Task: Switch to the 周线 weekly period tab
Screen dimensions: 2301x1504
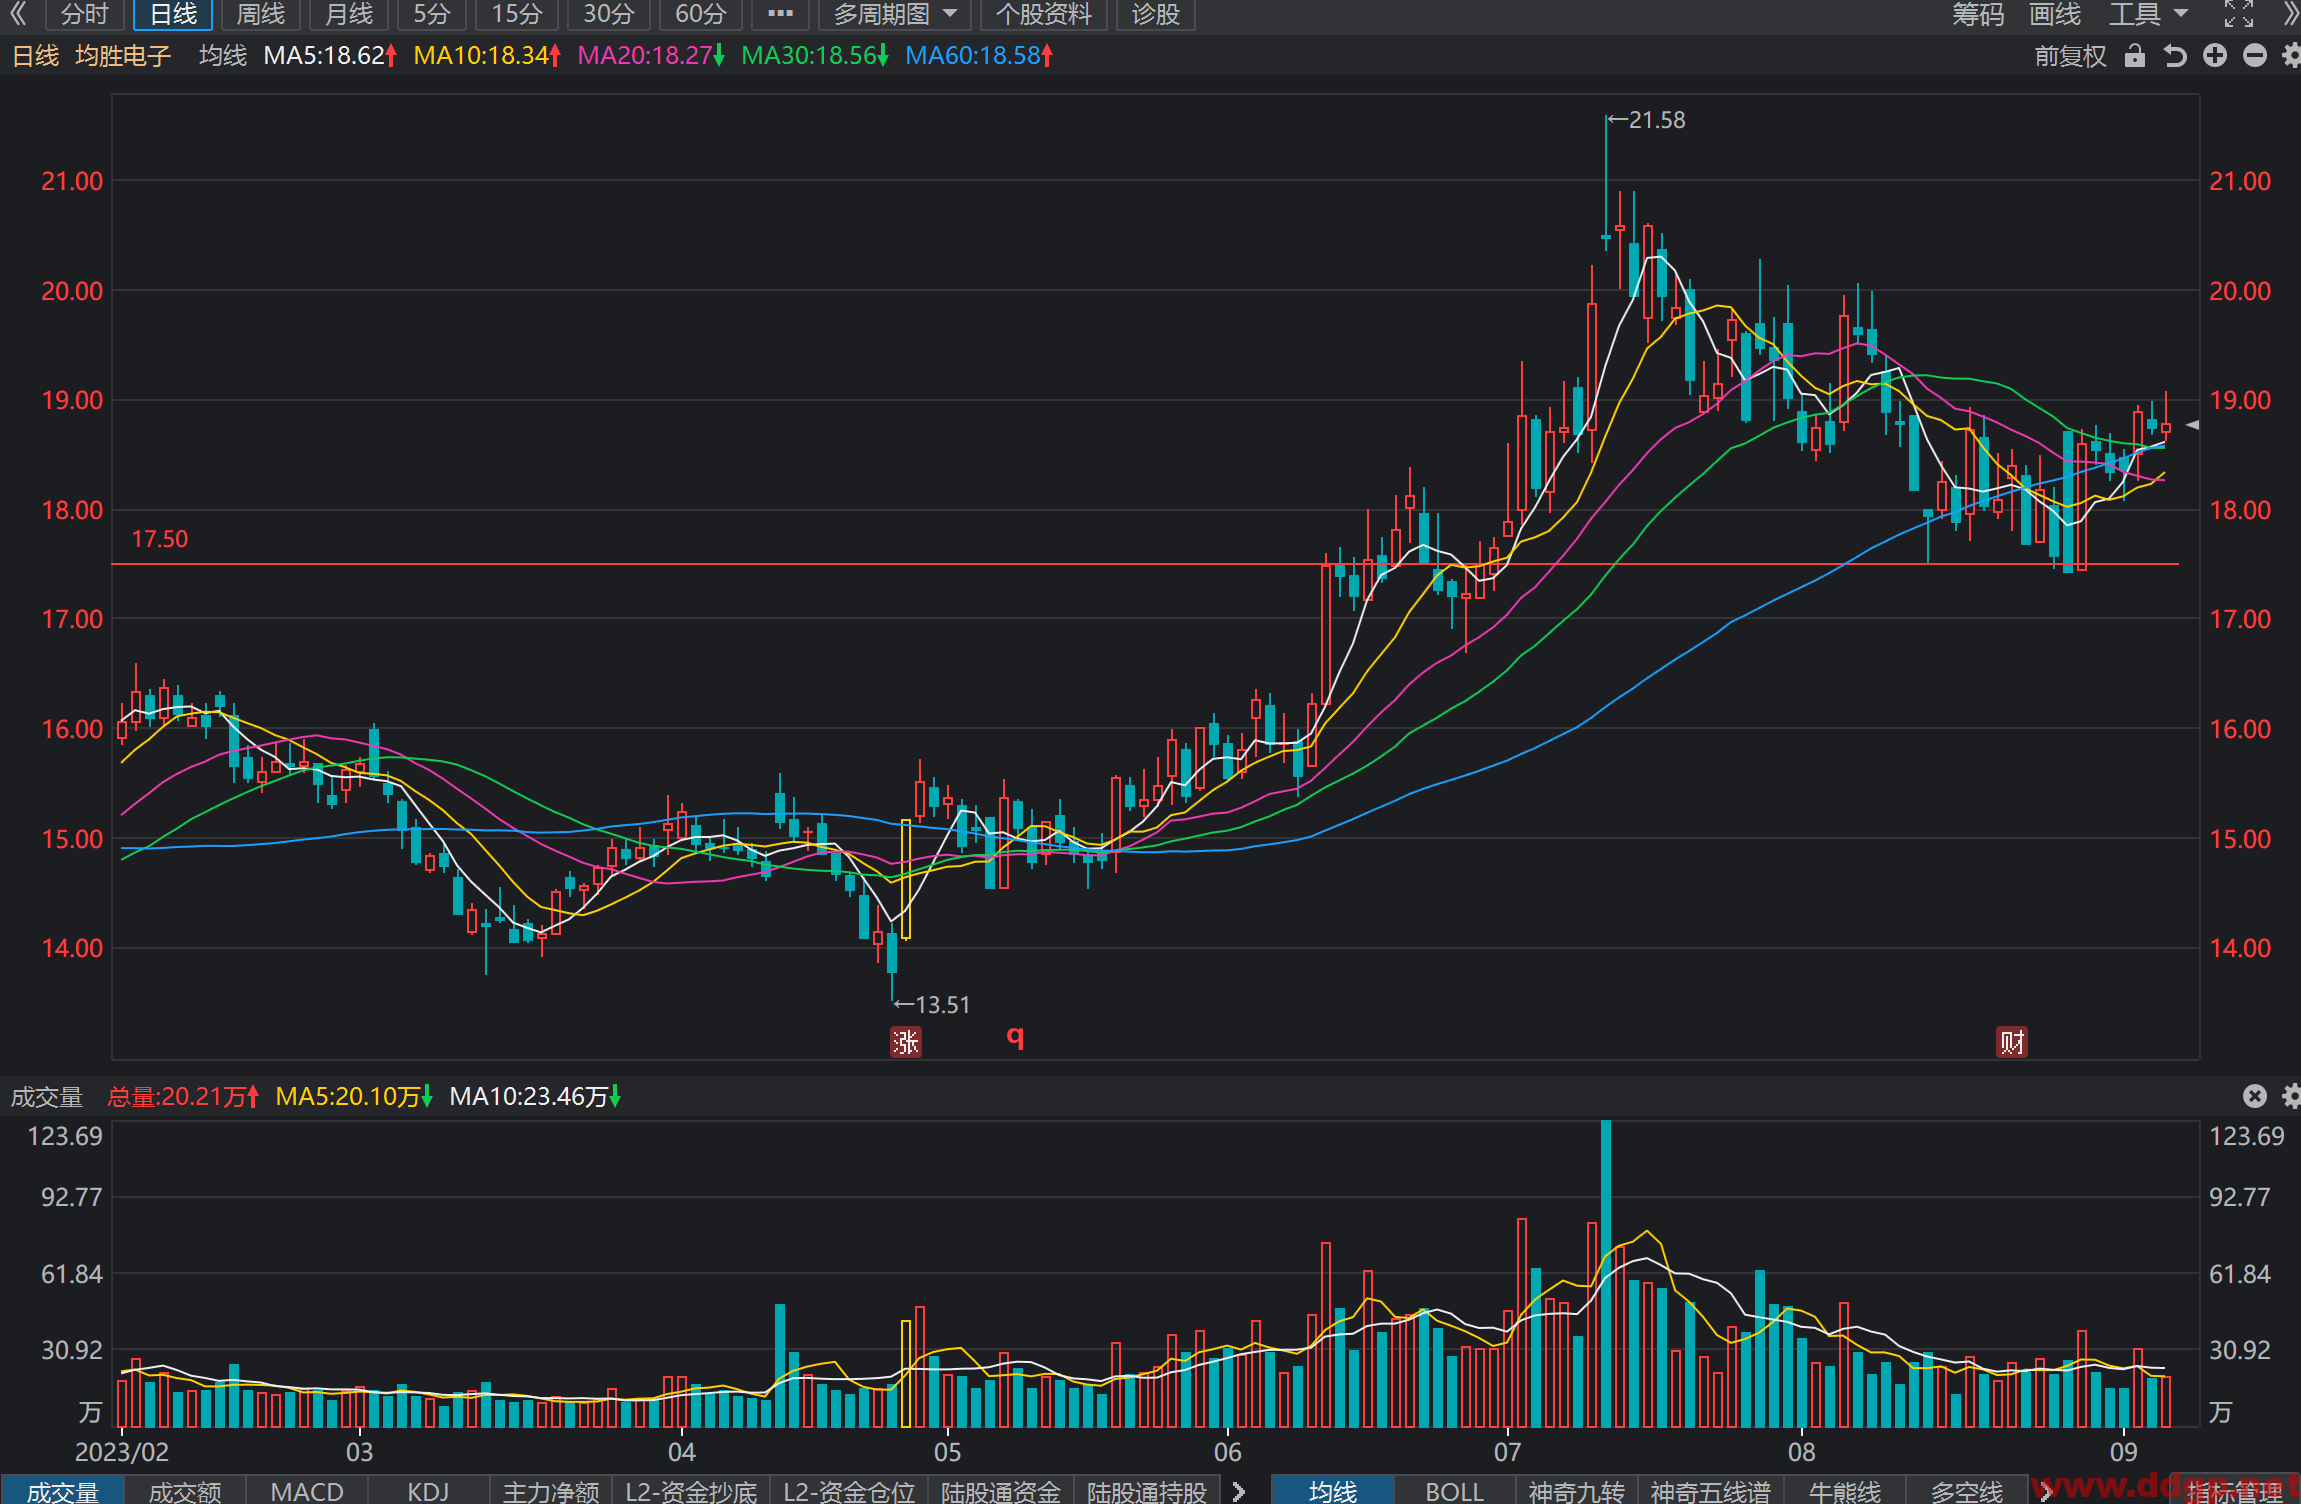Action: coord(260,14)
